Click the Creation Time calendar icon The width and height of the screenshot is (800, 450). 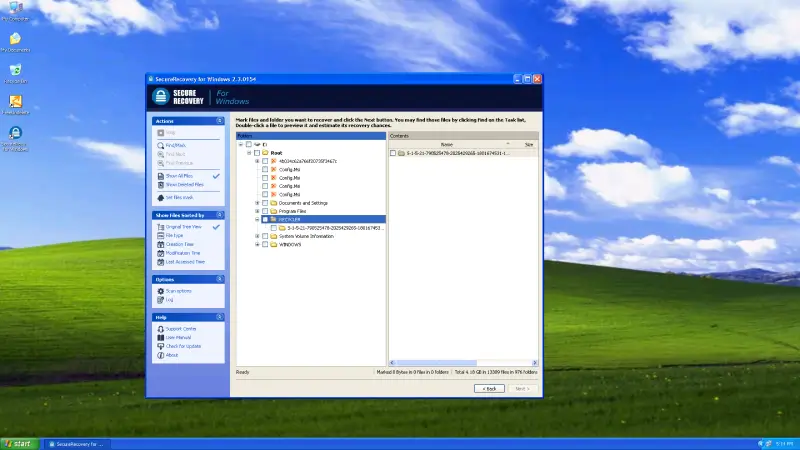(161, 244)
